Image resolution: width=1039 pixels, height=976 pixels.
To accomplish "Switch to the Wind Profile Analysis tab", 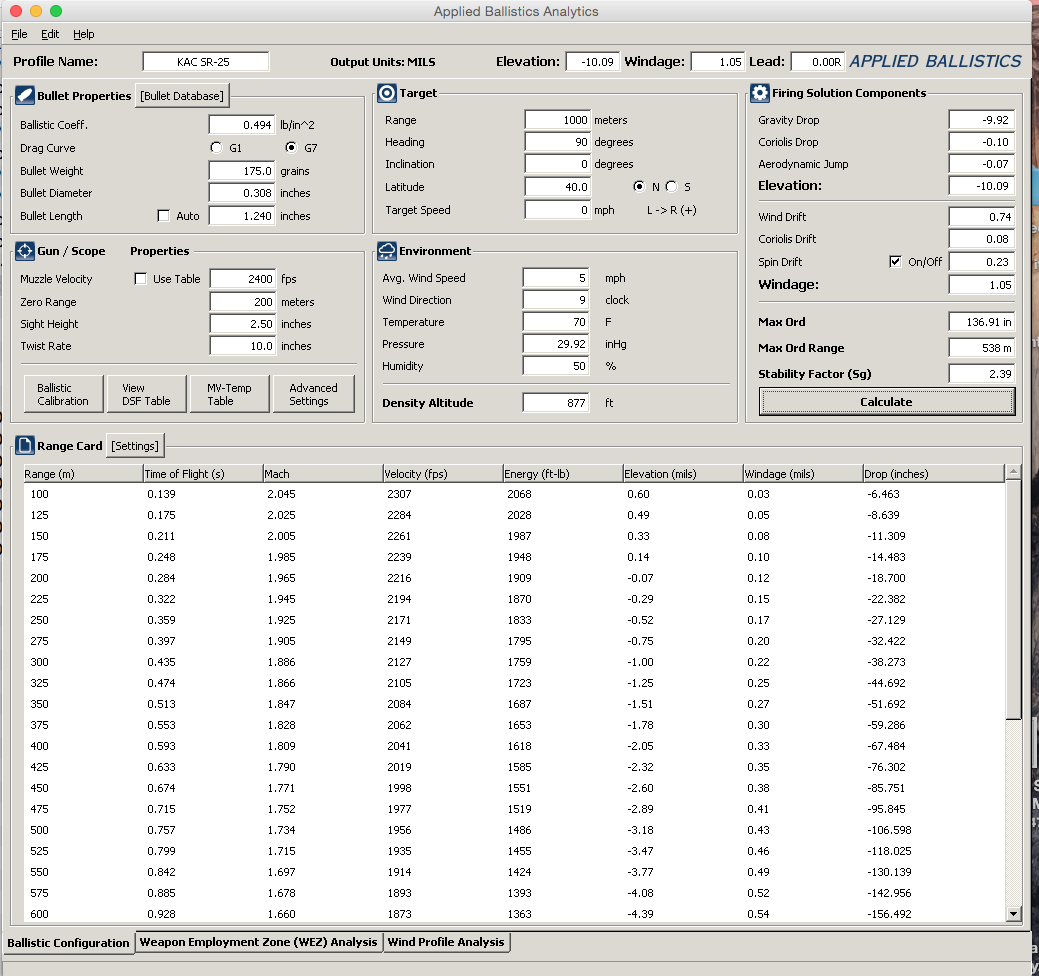I will 446,942.
